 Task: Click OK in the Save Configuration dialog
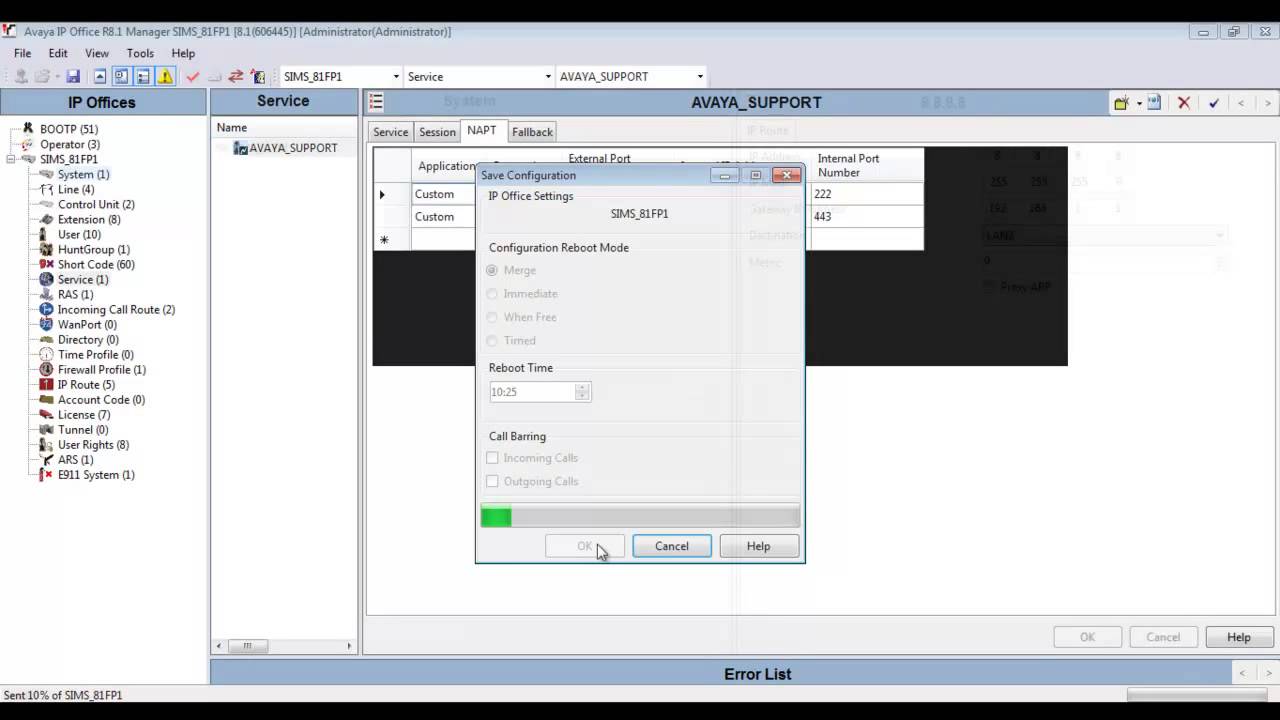(585, 546)
